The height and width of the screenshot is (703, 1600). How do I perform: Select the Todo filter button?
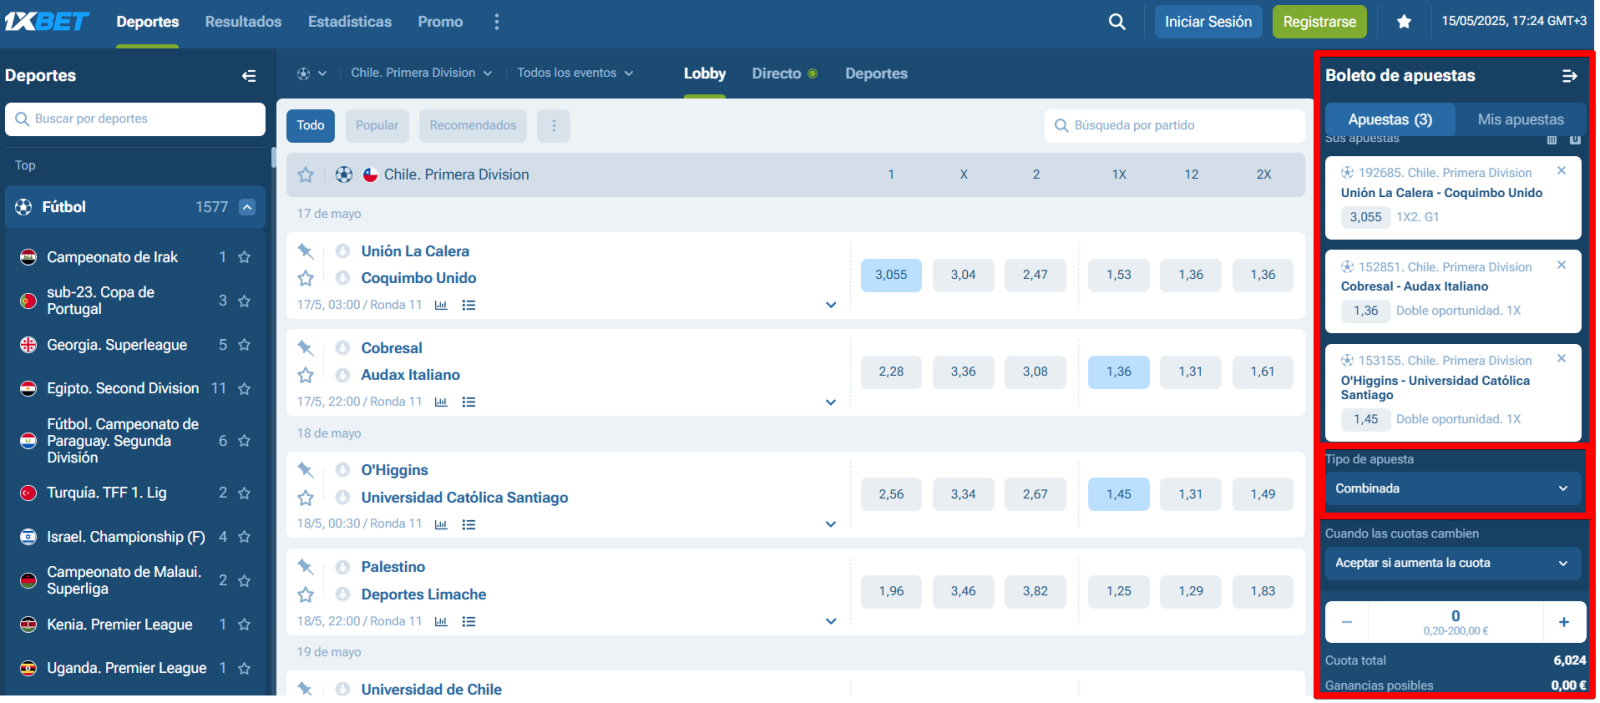tap(310, 126)
